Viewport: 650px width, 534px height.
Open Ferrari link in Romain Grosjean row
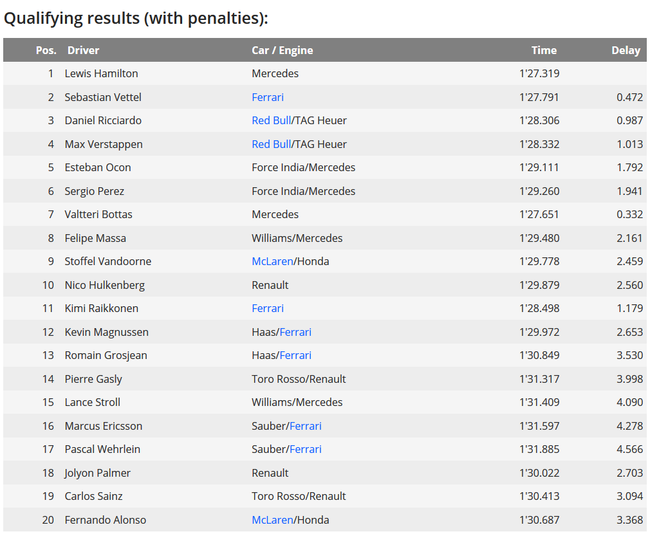click(296, 355)
